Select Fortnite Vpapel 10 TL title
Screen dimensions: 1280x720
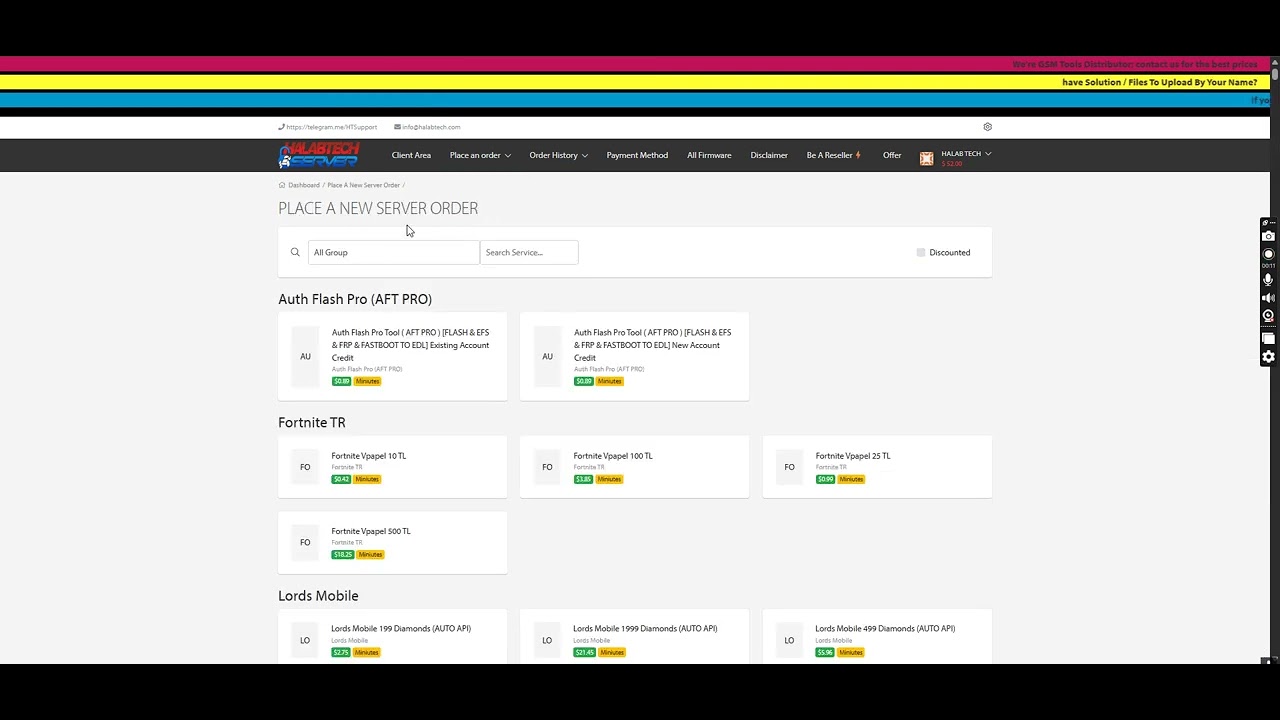click(368, 456)
